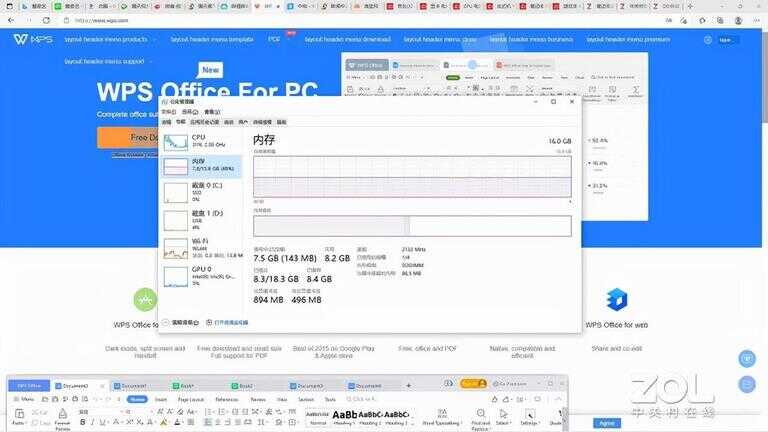Select the CPU graph in Task Manager sidebar

(x=176, y=142)
